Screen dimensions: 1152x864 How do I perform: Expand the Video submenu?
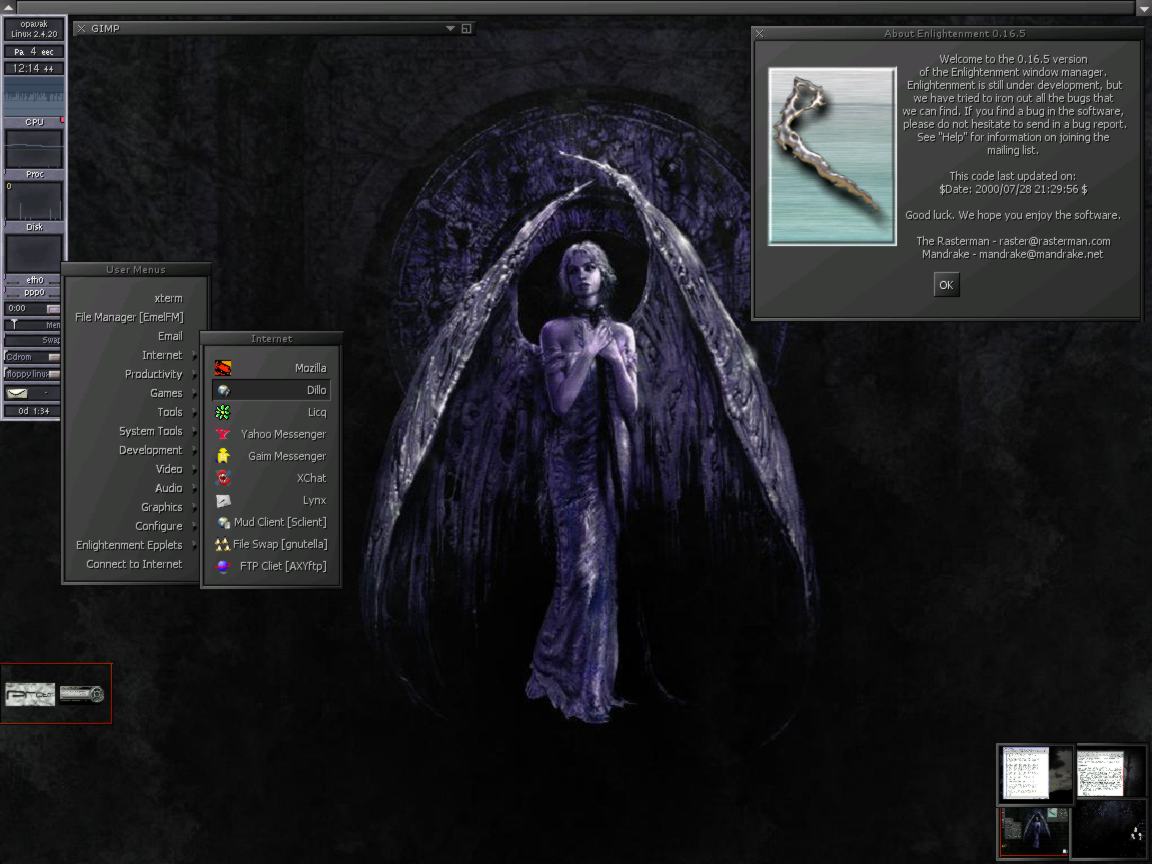[195, 469]
